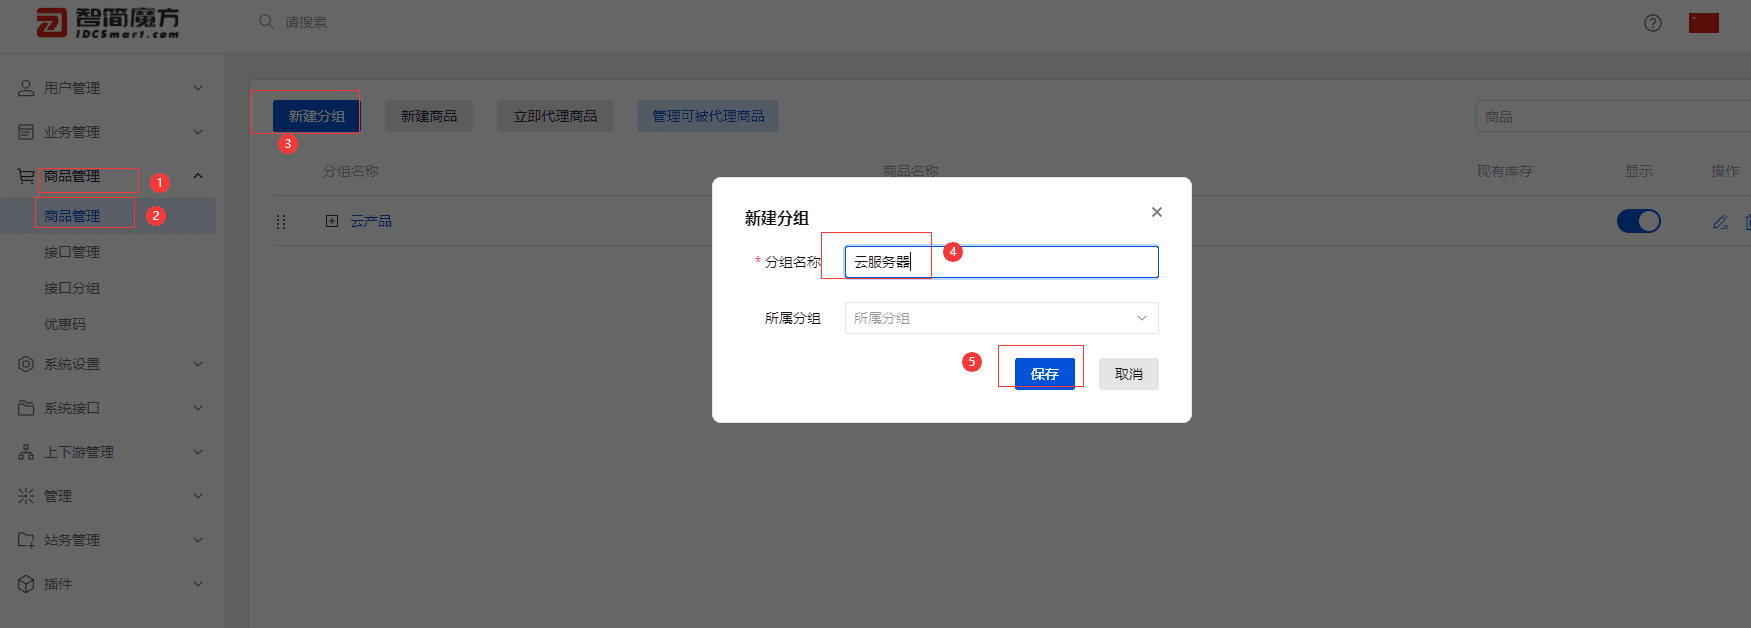The height and width of the screenshot is (628, 1751).
Task: Click the 新建商品 button
Action: (x=429, y=116)
